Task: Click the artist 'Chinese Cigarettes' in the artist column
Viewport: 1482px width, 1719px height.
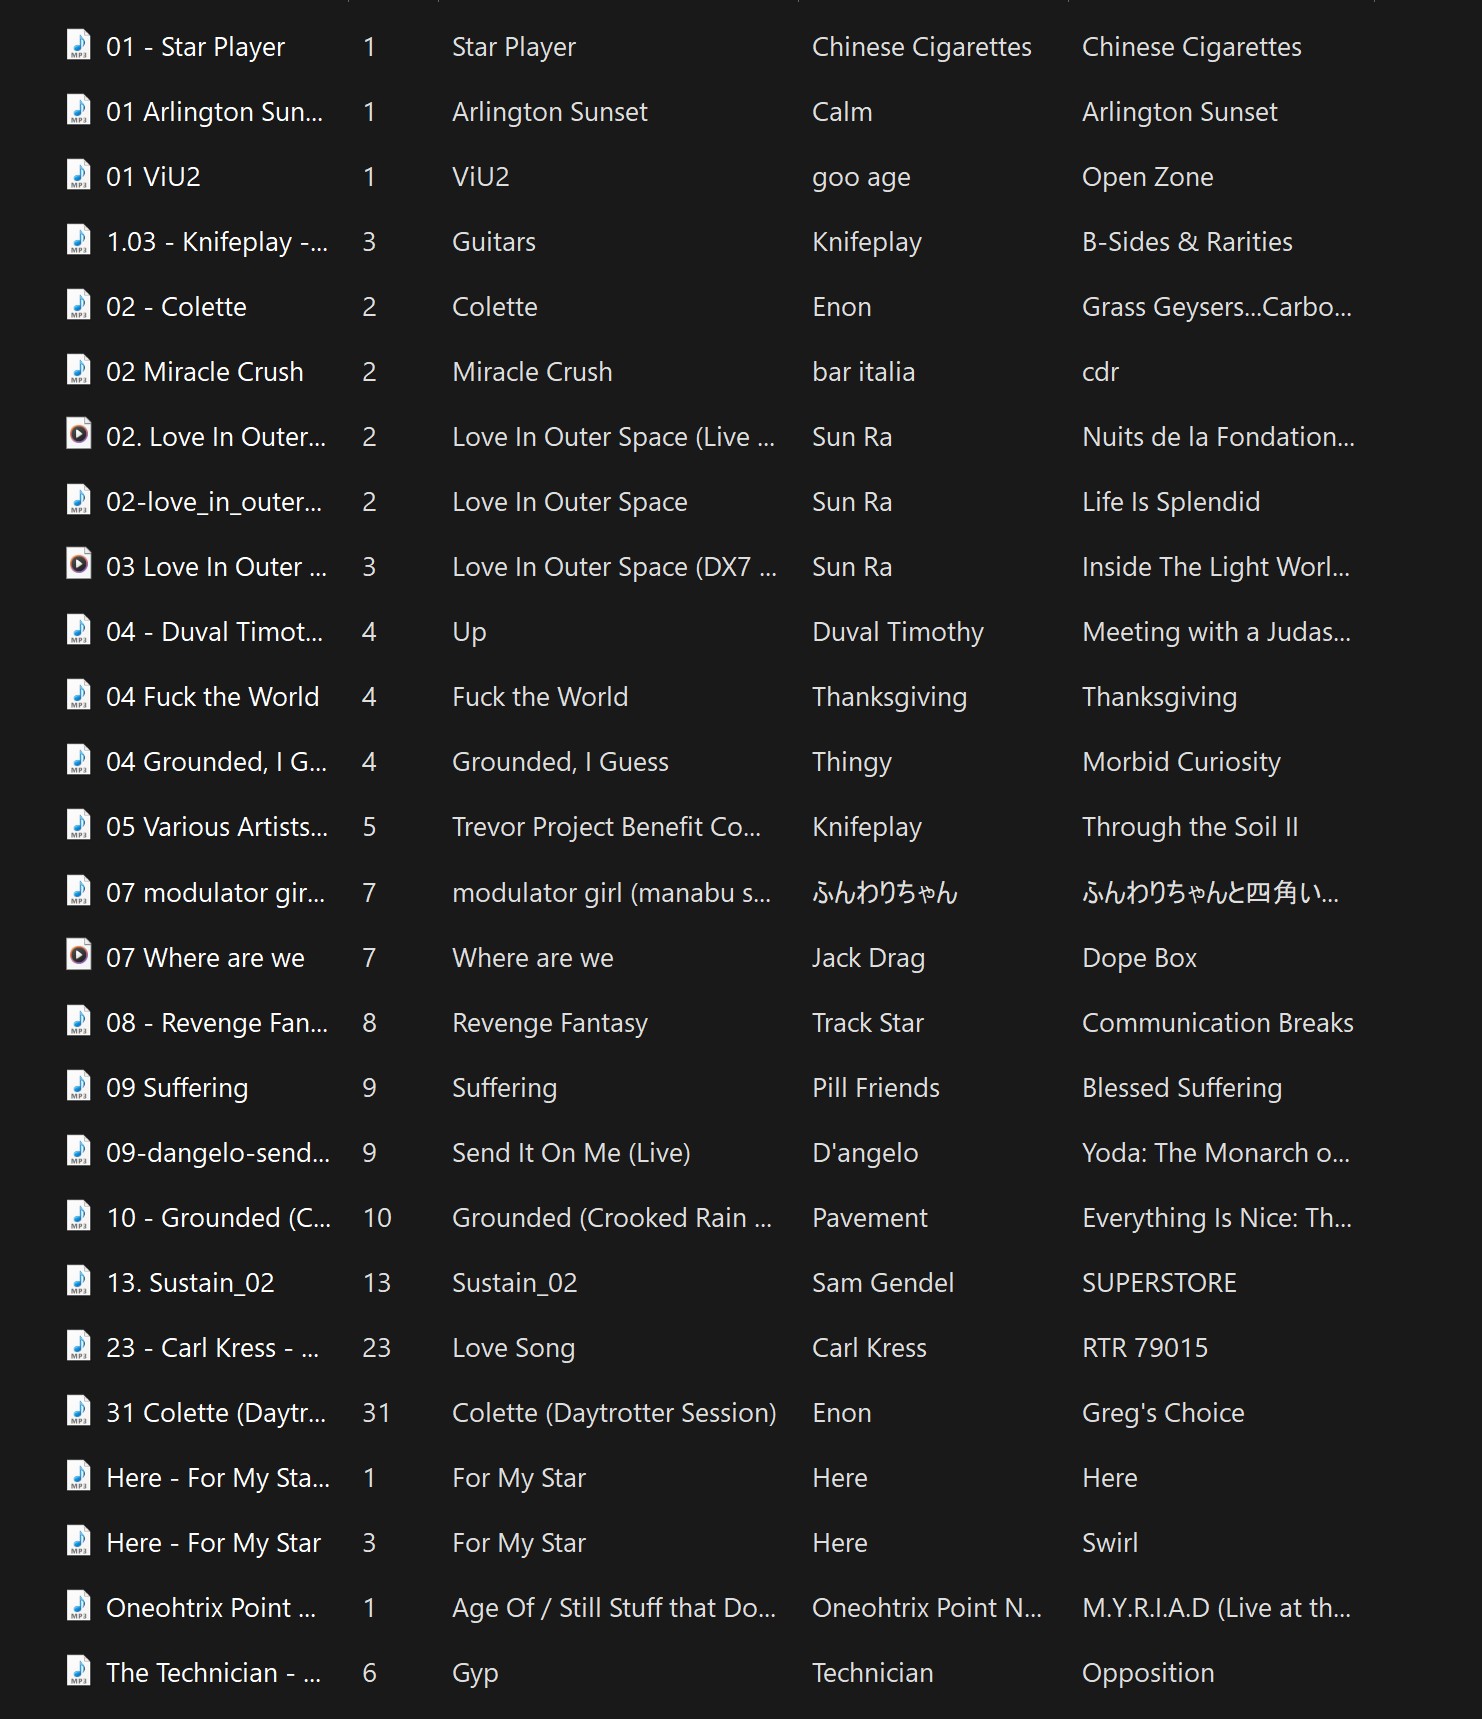Action: (921, 47)
